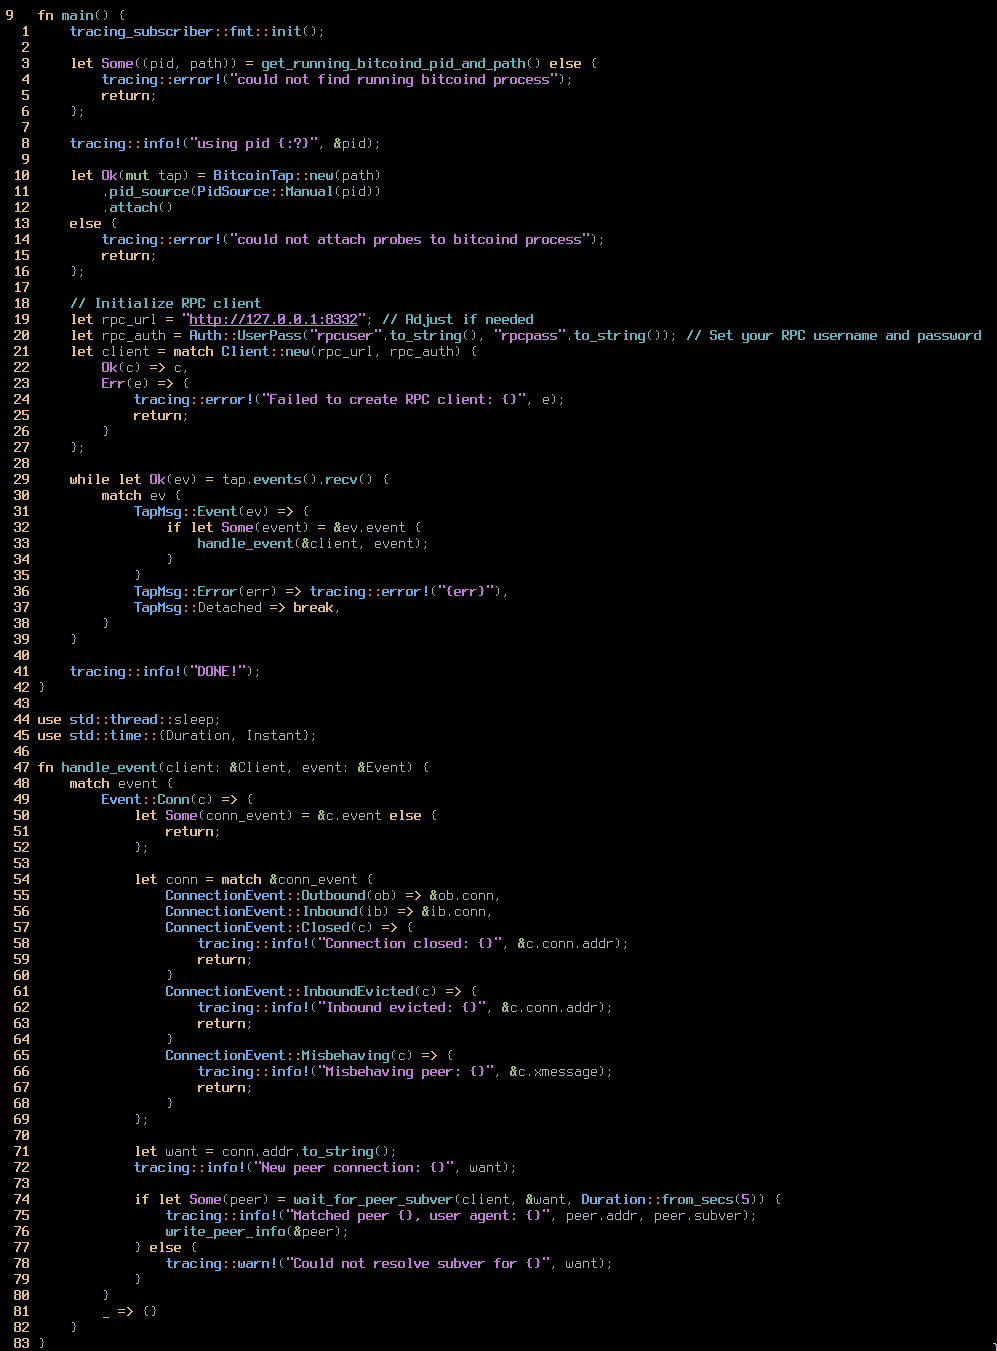Click 'ConnectionEvent::Inbound(ib)' arm
Viewport: 997px width, 1351px height.
click(x=277, y=911)
